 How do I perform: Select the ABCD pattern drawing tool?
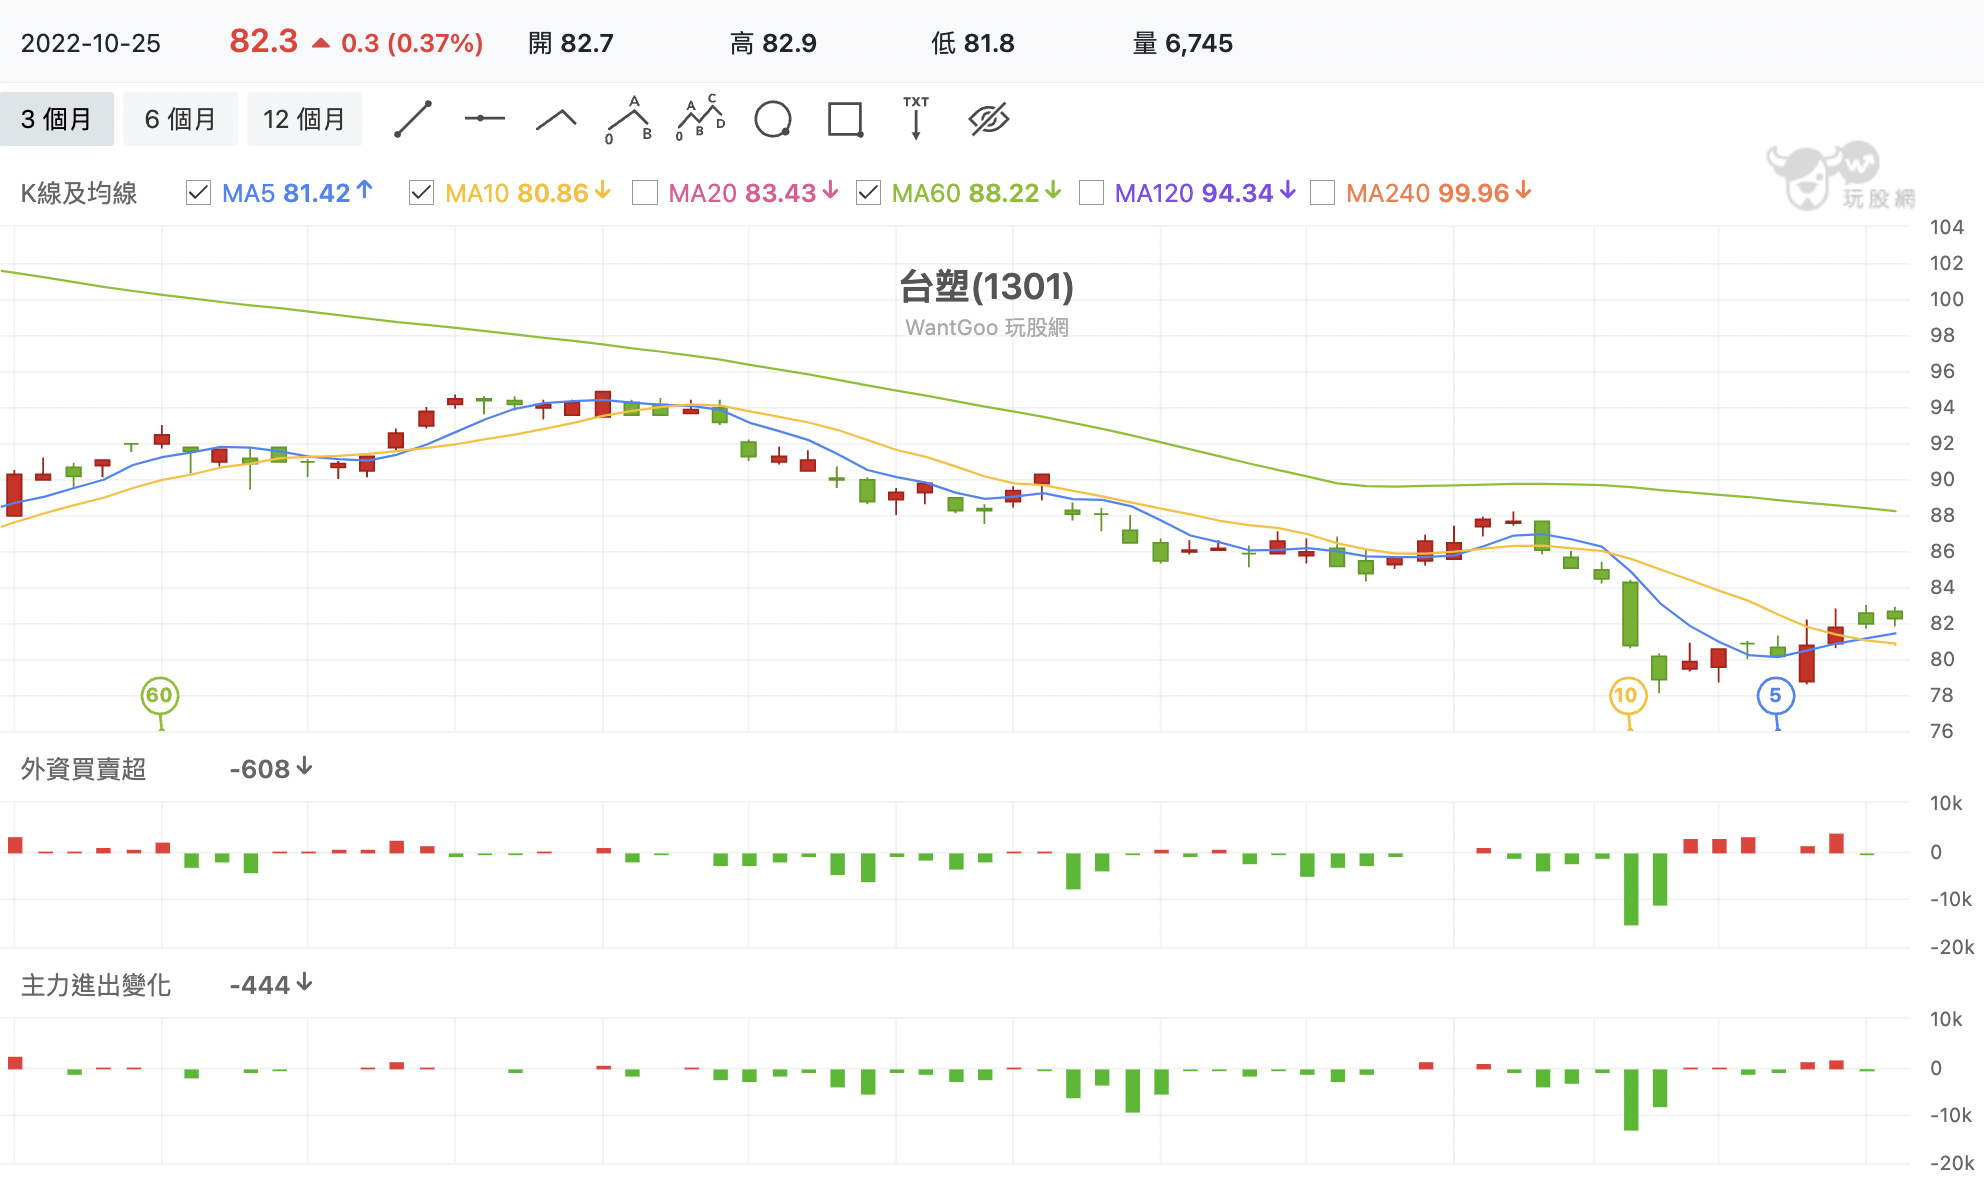coord(700,118)
